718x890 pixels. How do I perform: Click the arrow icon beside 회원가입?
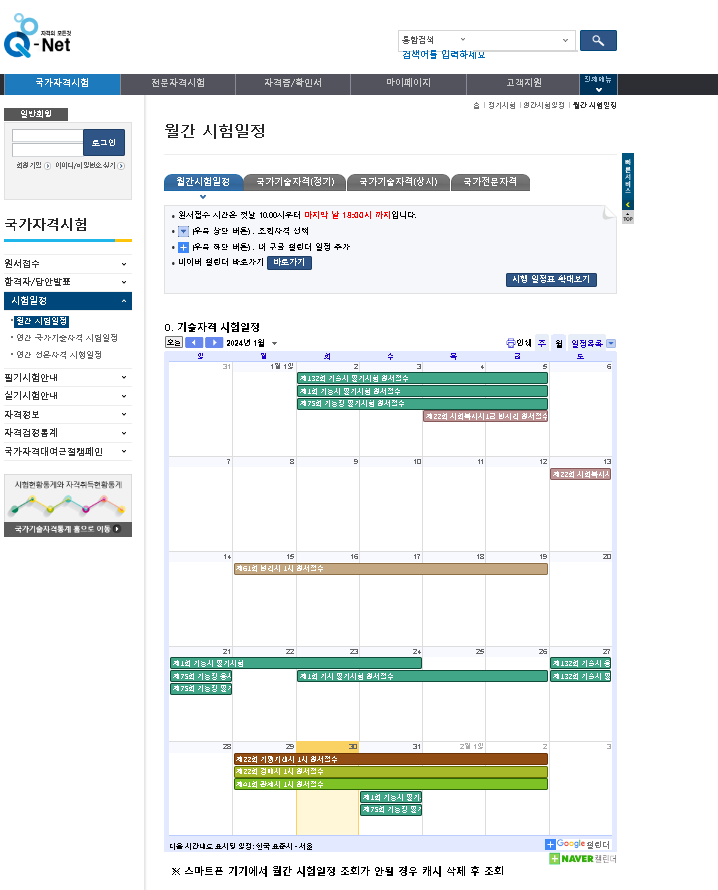(x=48, y=166)
